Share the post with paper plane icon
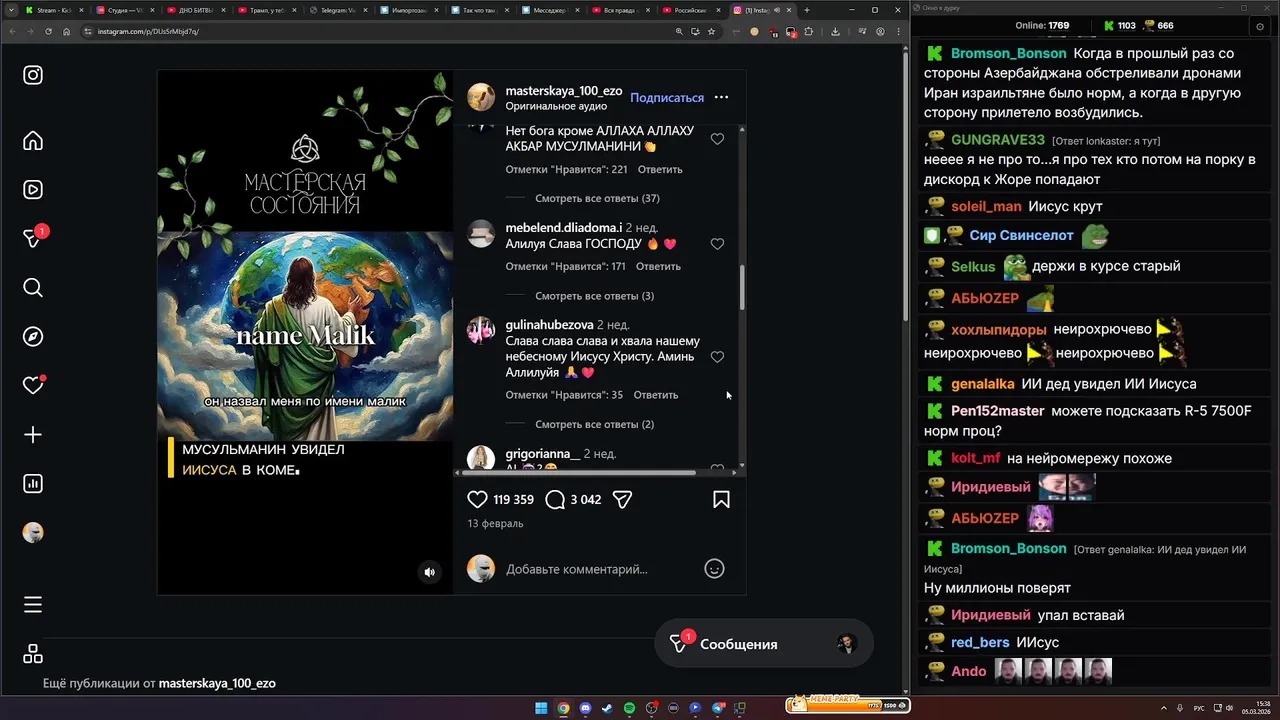The image size is (1280, 720). 622,499
